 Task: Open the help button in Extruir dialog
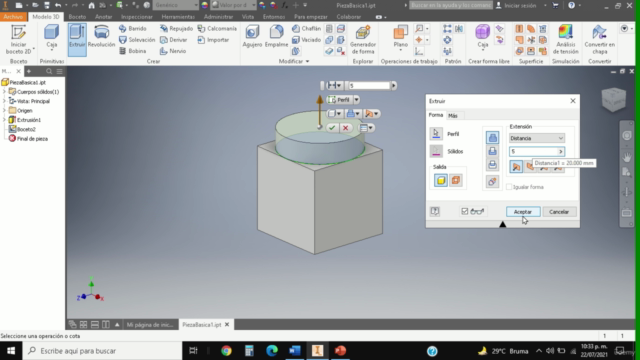click(435, 211)
